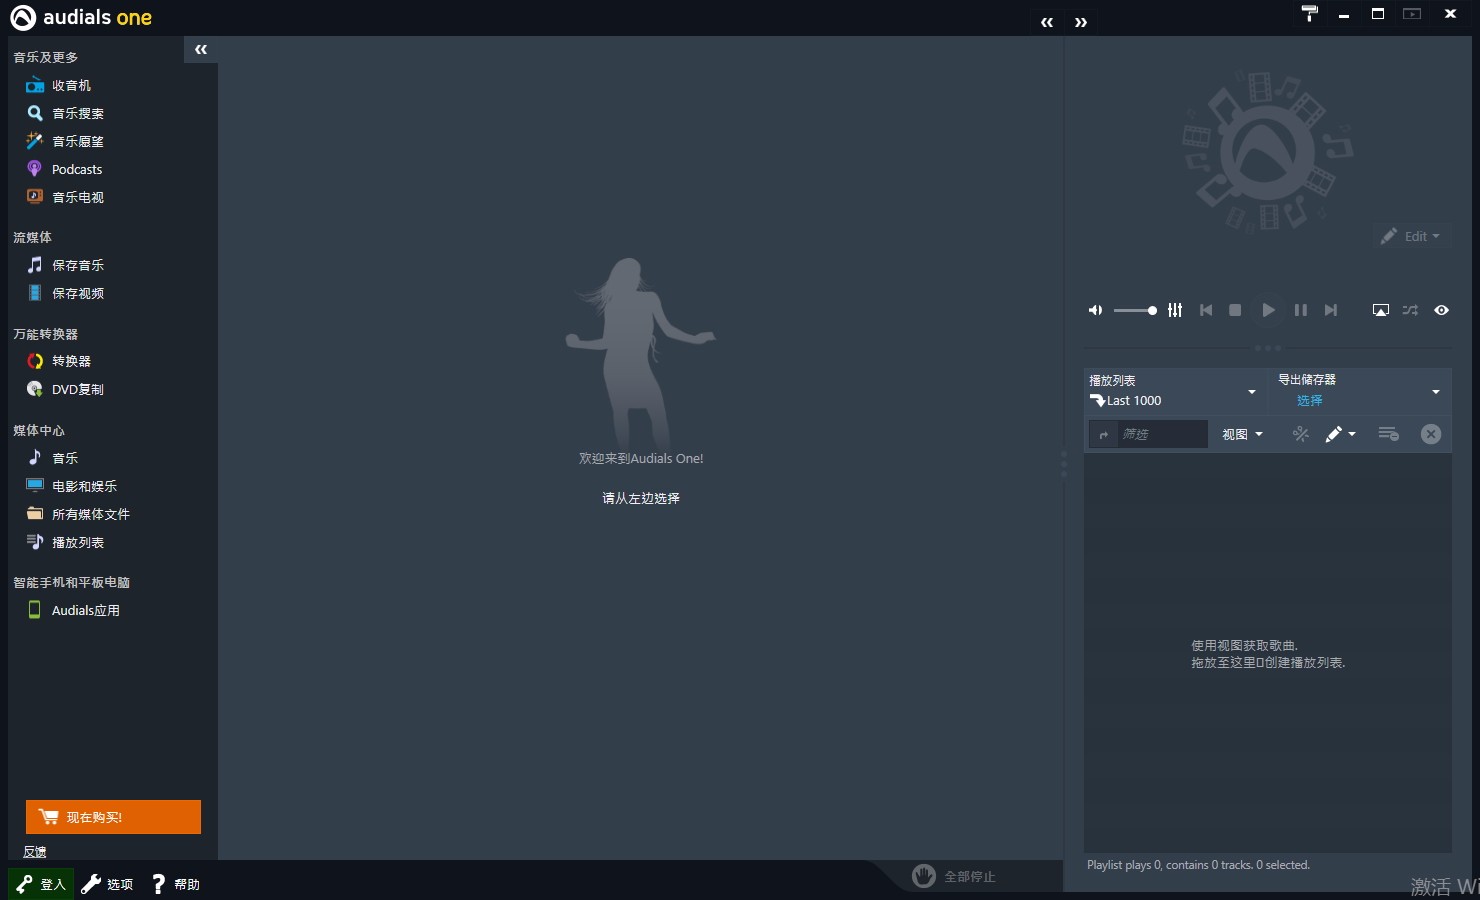Click 登入 to sign in
The image size is (1480, 900).
[x=41, y=884]
